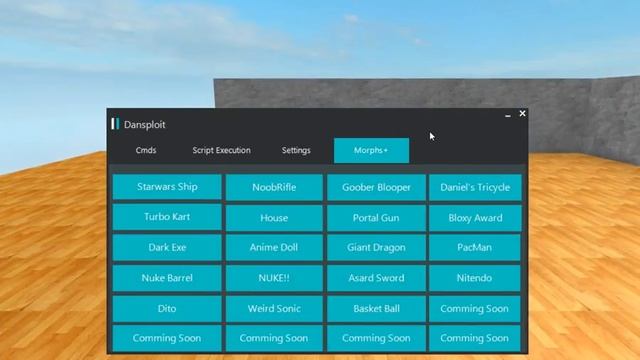The width and height of the screenshot is (640, 360).
Task: Click the Dansploit title text
Action: [x=144, y=124]
